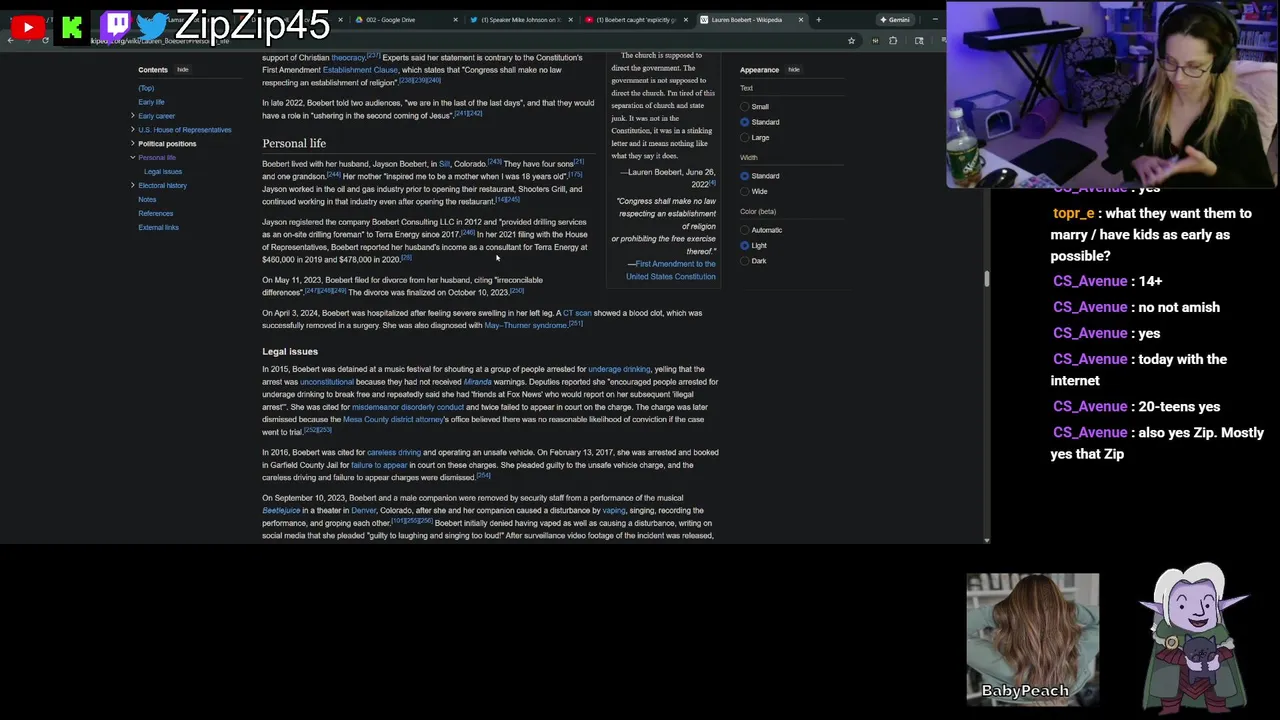Go to Notes section in contents
The image size is (1280, 720).
147,200
